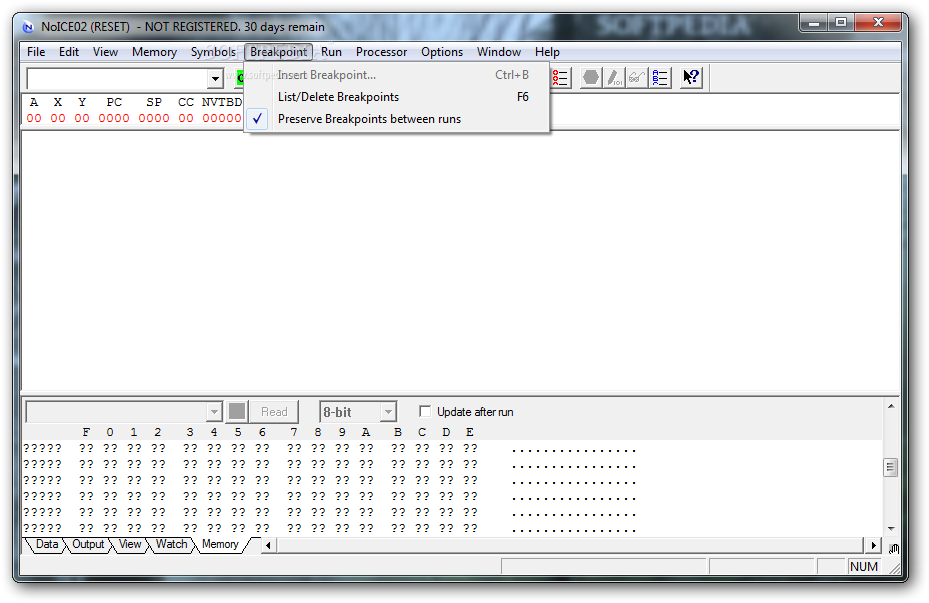Open the ABC symbol list toolbar icon
This screenshot has height=603, width=929.
tap(659, 78)
